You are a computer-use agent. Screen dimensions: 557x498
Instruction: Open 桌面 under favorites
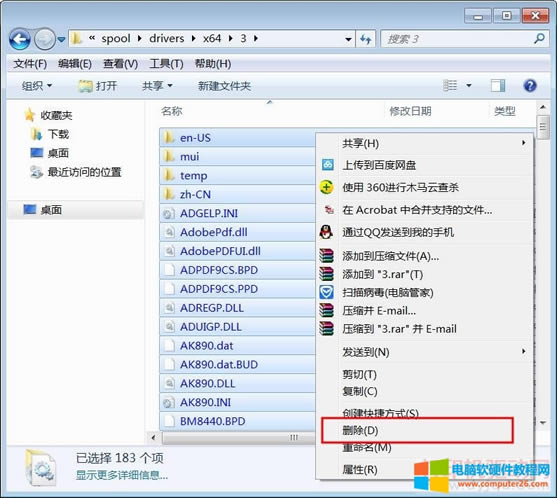(50, 153)
